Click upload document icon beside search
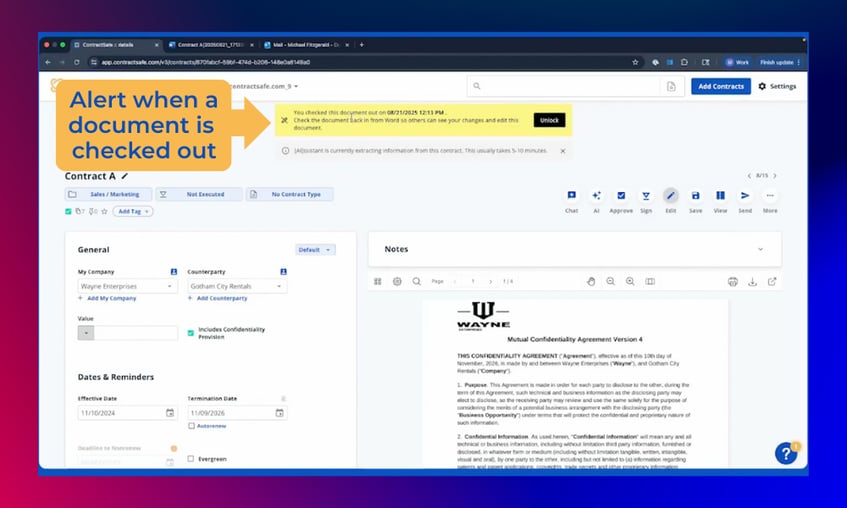The width and height of the screenshot is (847, 508). coord(671,86)
